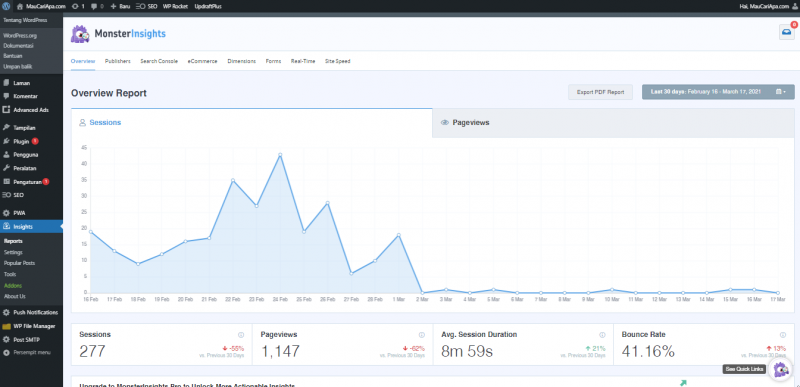Click the plus Baru new-content item
Viewport: 800px width, 387px height.
point(120,6)
